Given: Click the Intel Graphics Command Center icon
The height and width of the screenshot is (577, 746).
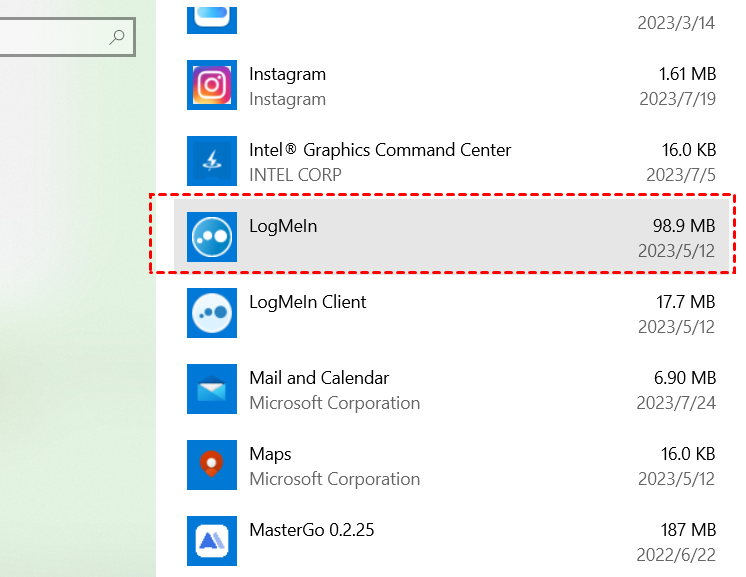Looking at the screenshot, I should point(212,161).
